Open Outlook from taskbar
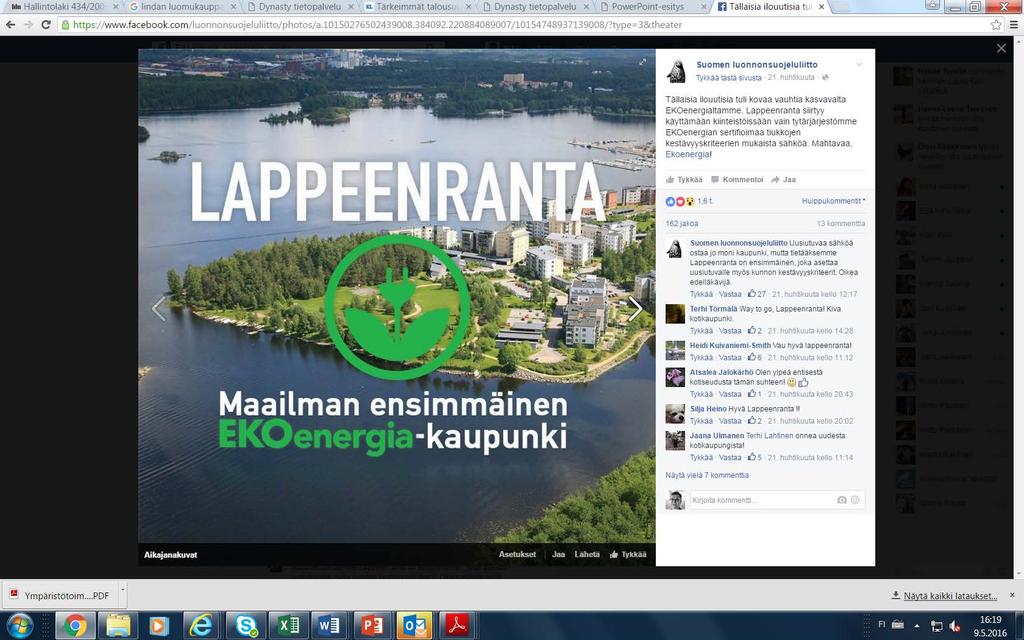Viewport: 1024px width, 640px height. pos(415,626)
